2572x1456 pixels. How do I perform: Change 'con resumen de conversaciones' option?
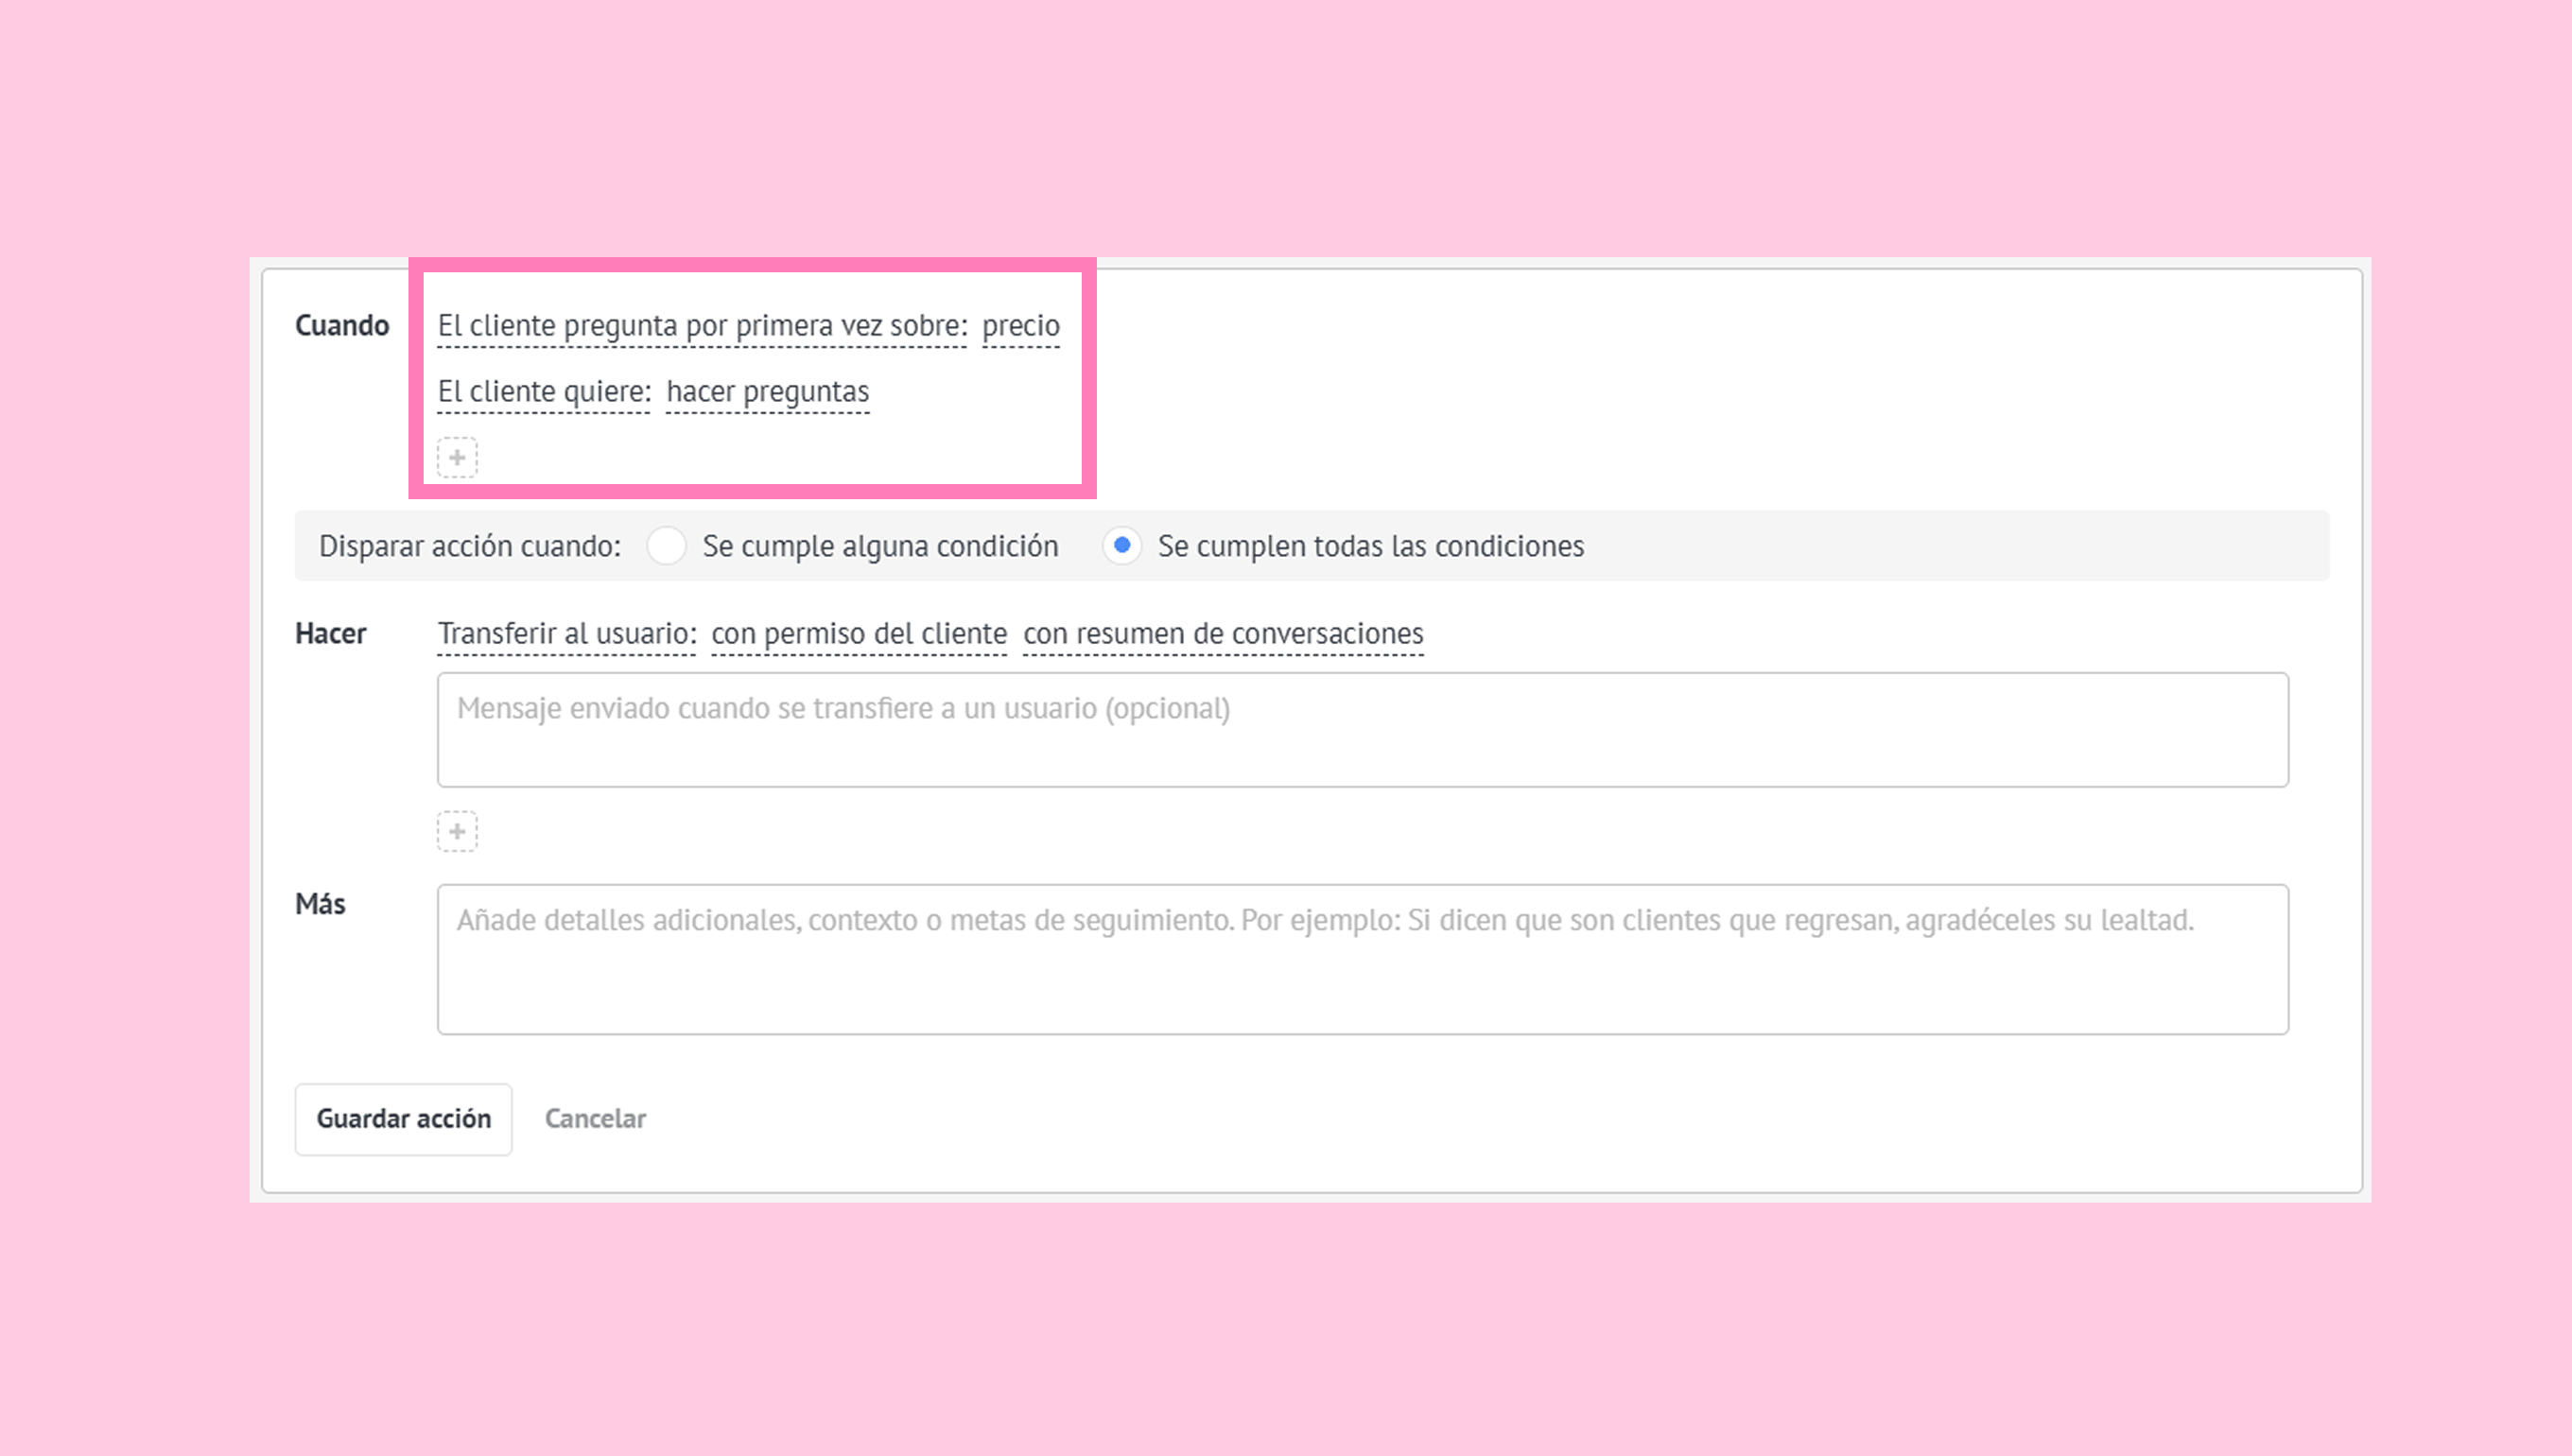tap(1222, 634)
